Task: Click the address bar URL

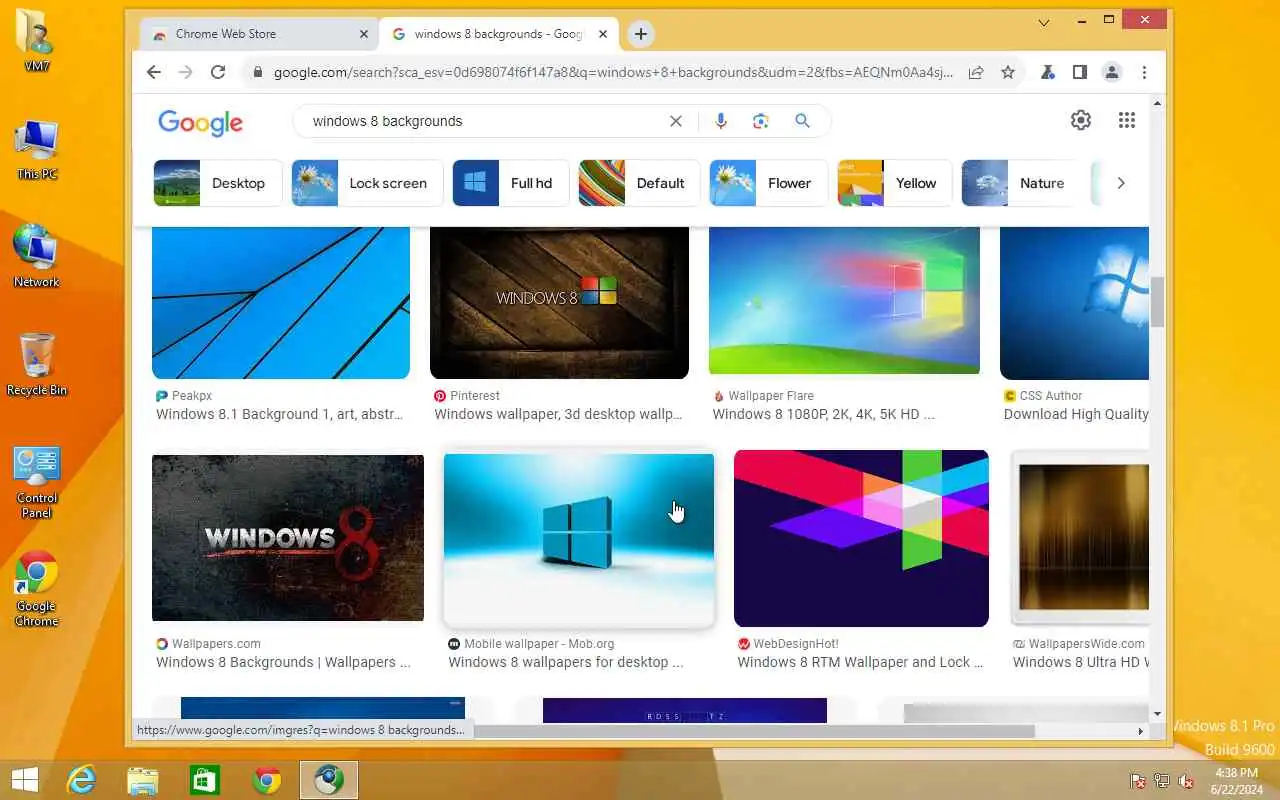Action: 613,72
